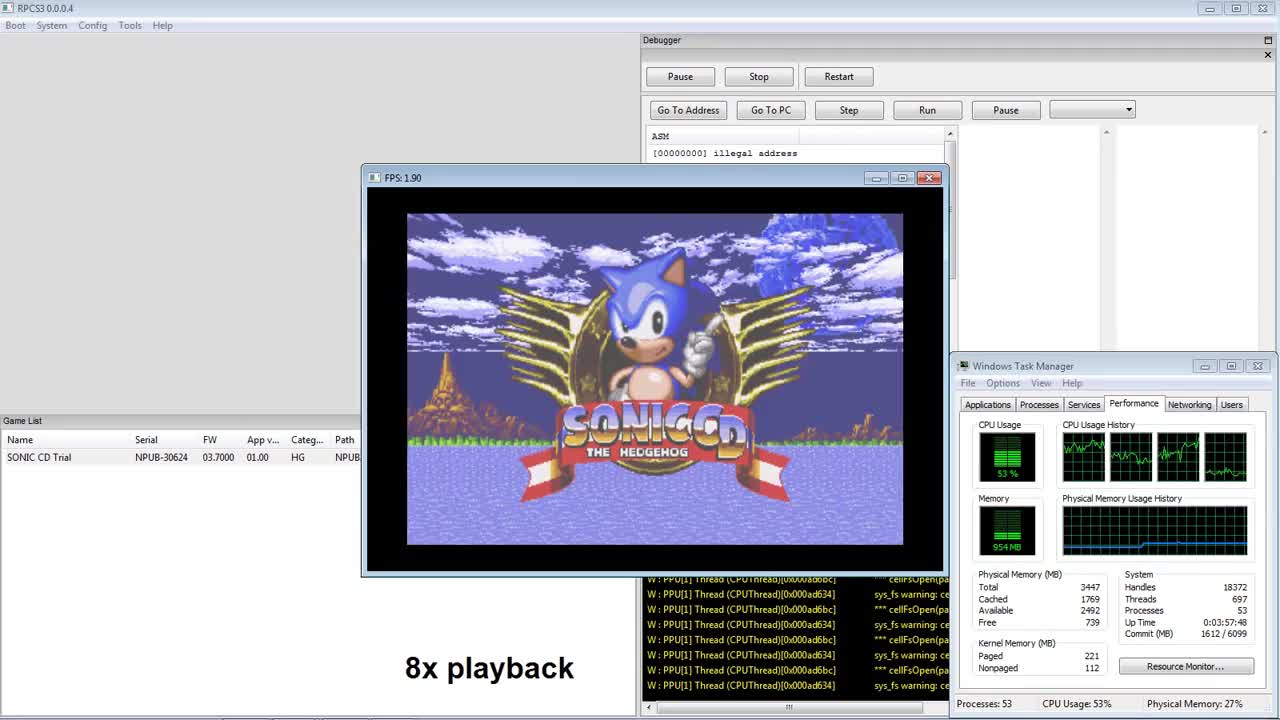Viewport: 1280px width, 720px height.
Task: Open the thread selection dropdown in Debugger
Action: [x=1092, y=110]
